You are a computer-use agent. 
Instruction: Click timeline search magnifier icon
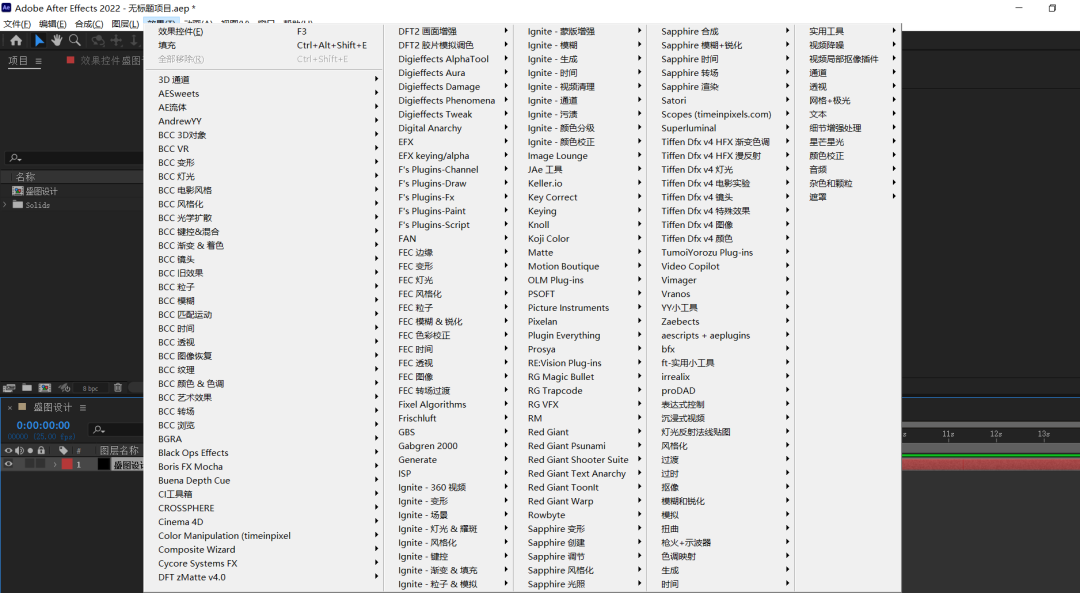click(98, 429)
